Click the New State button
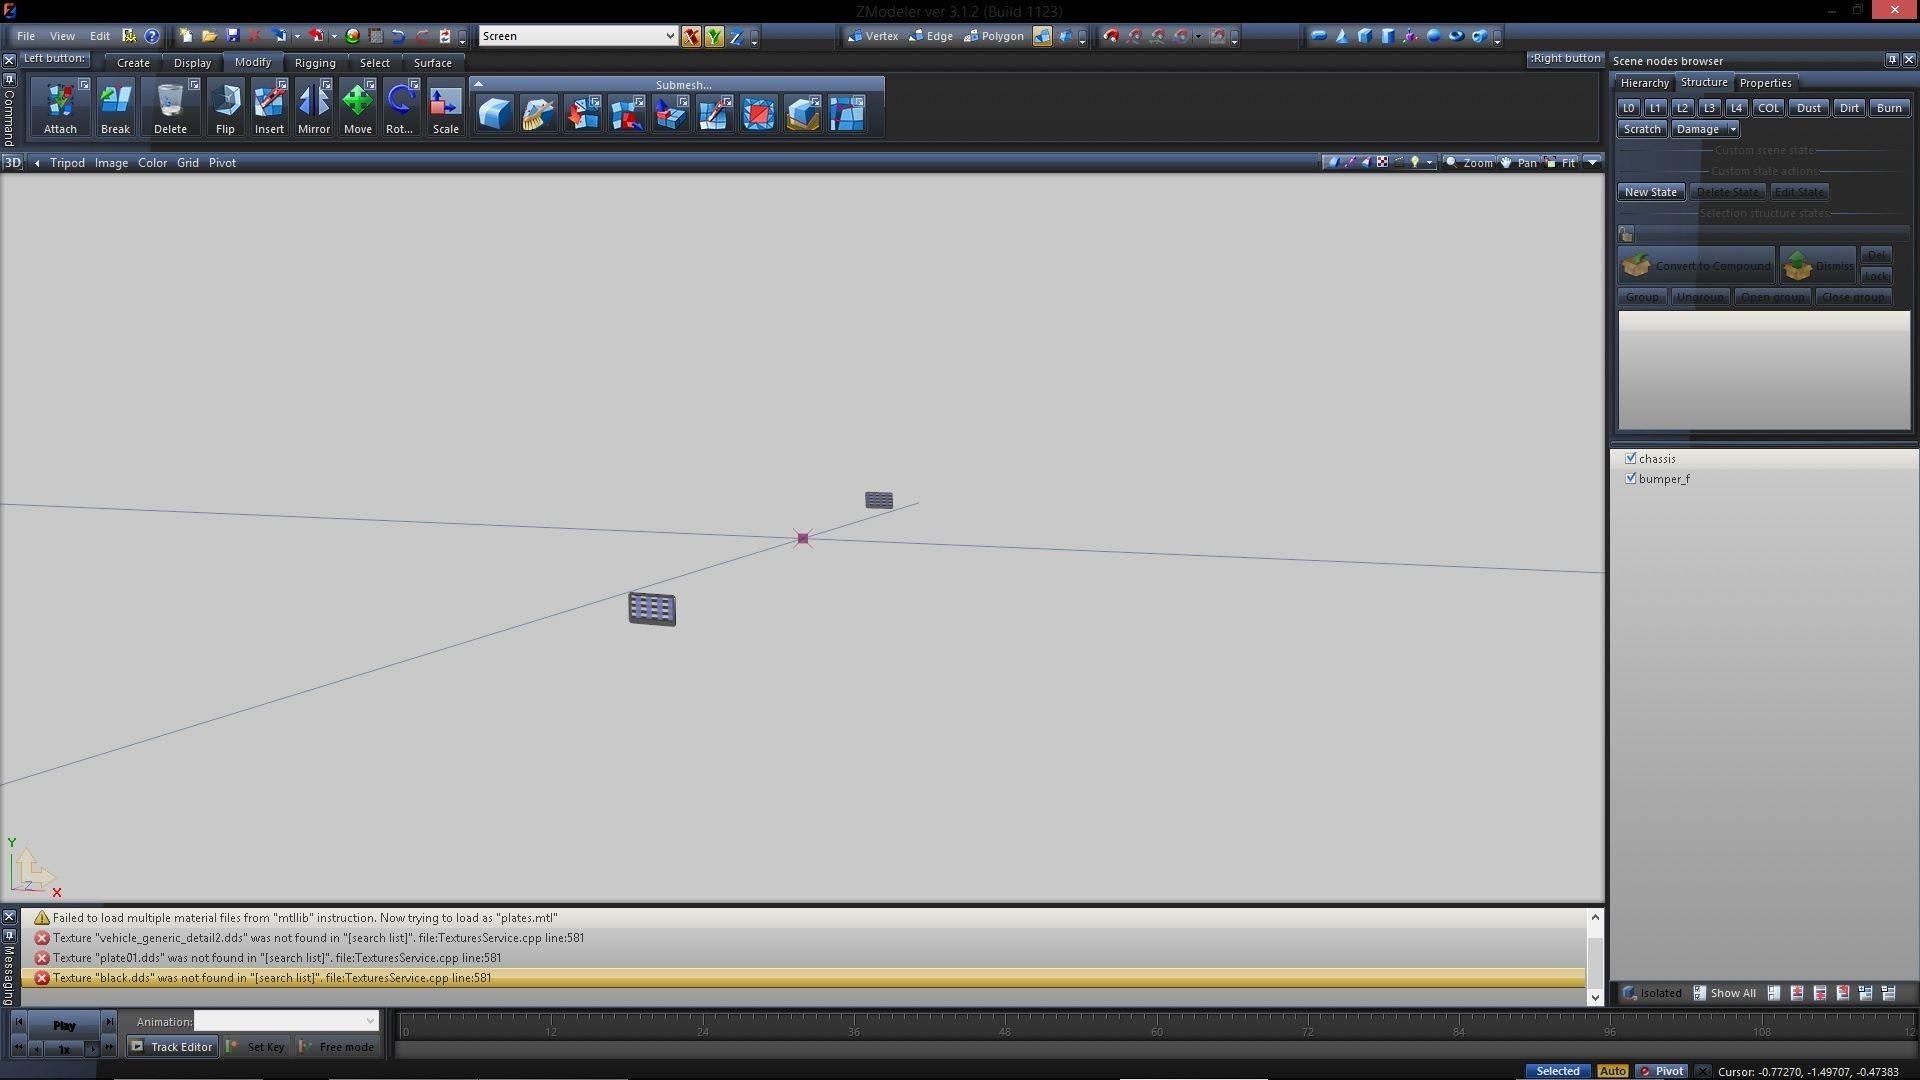Image resolution: width=1920 pixels, height=1080 pixels. coord(1650,192)
